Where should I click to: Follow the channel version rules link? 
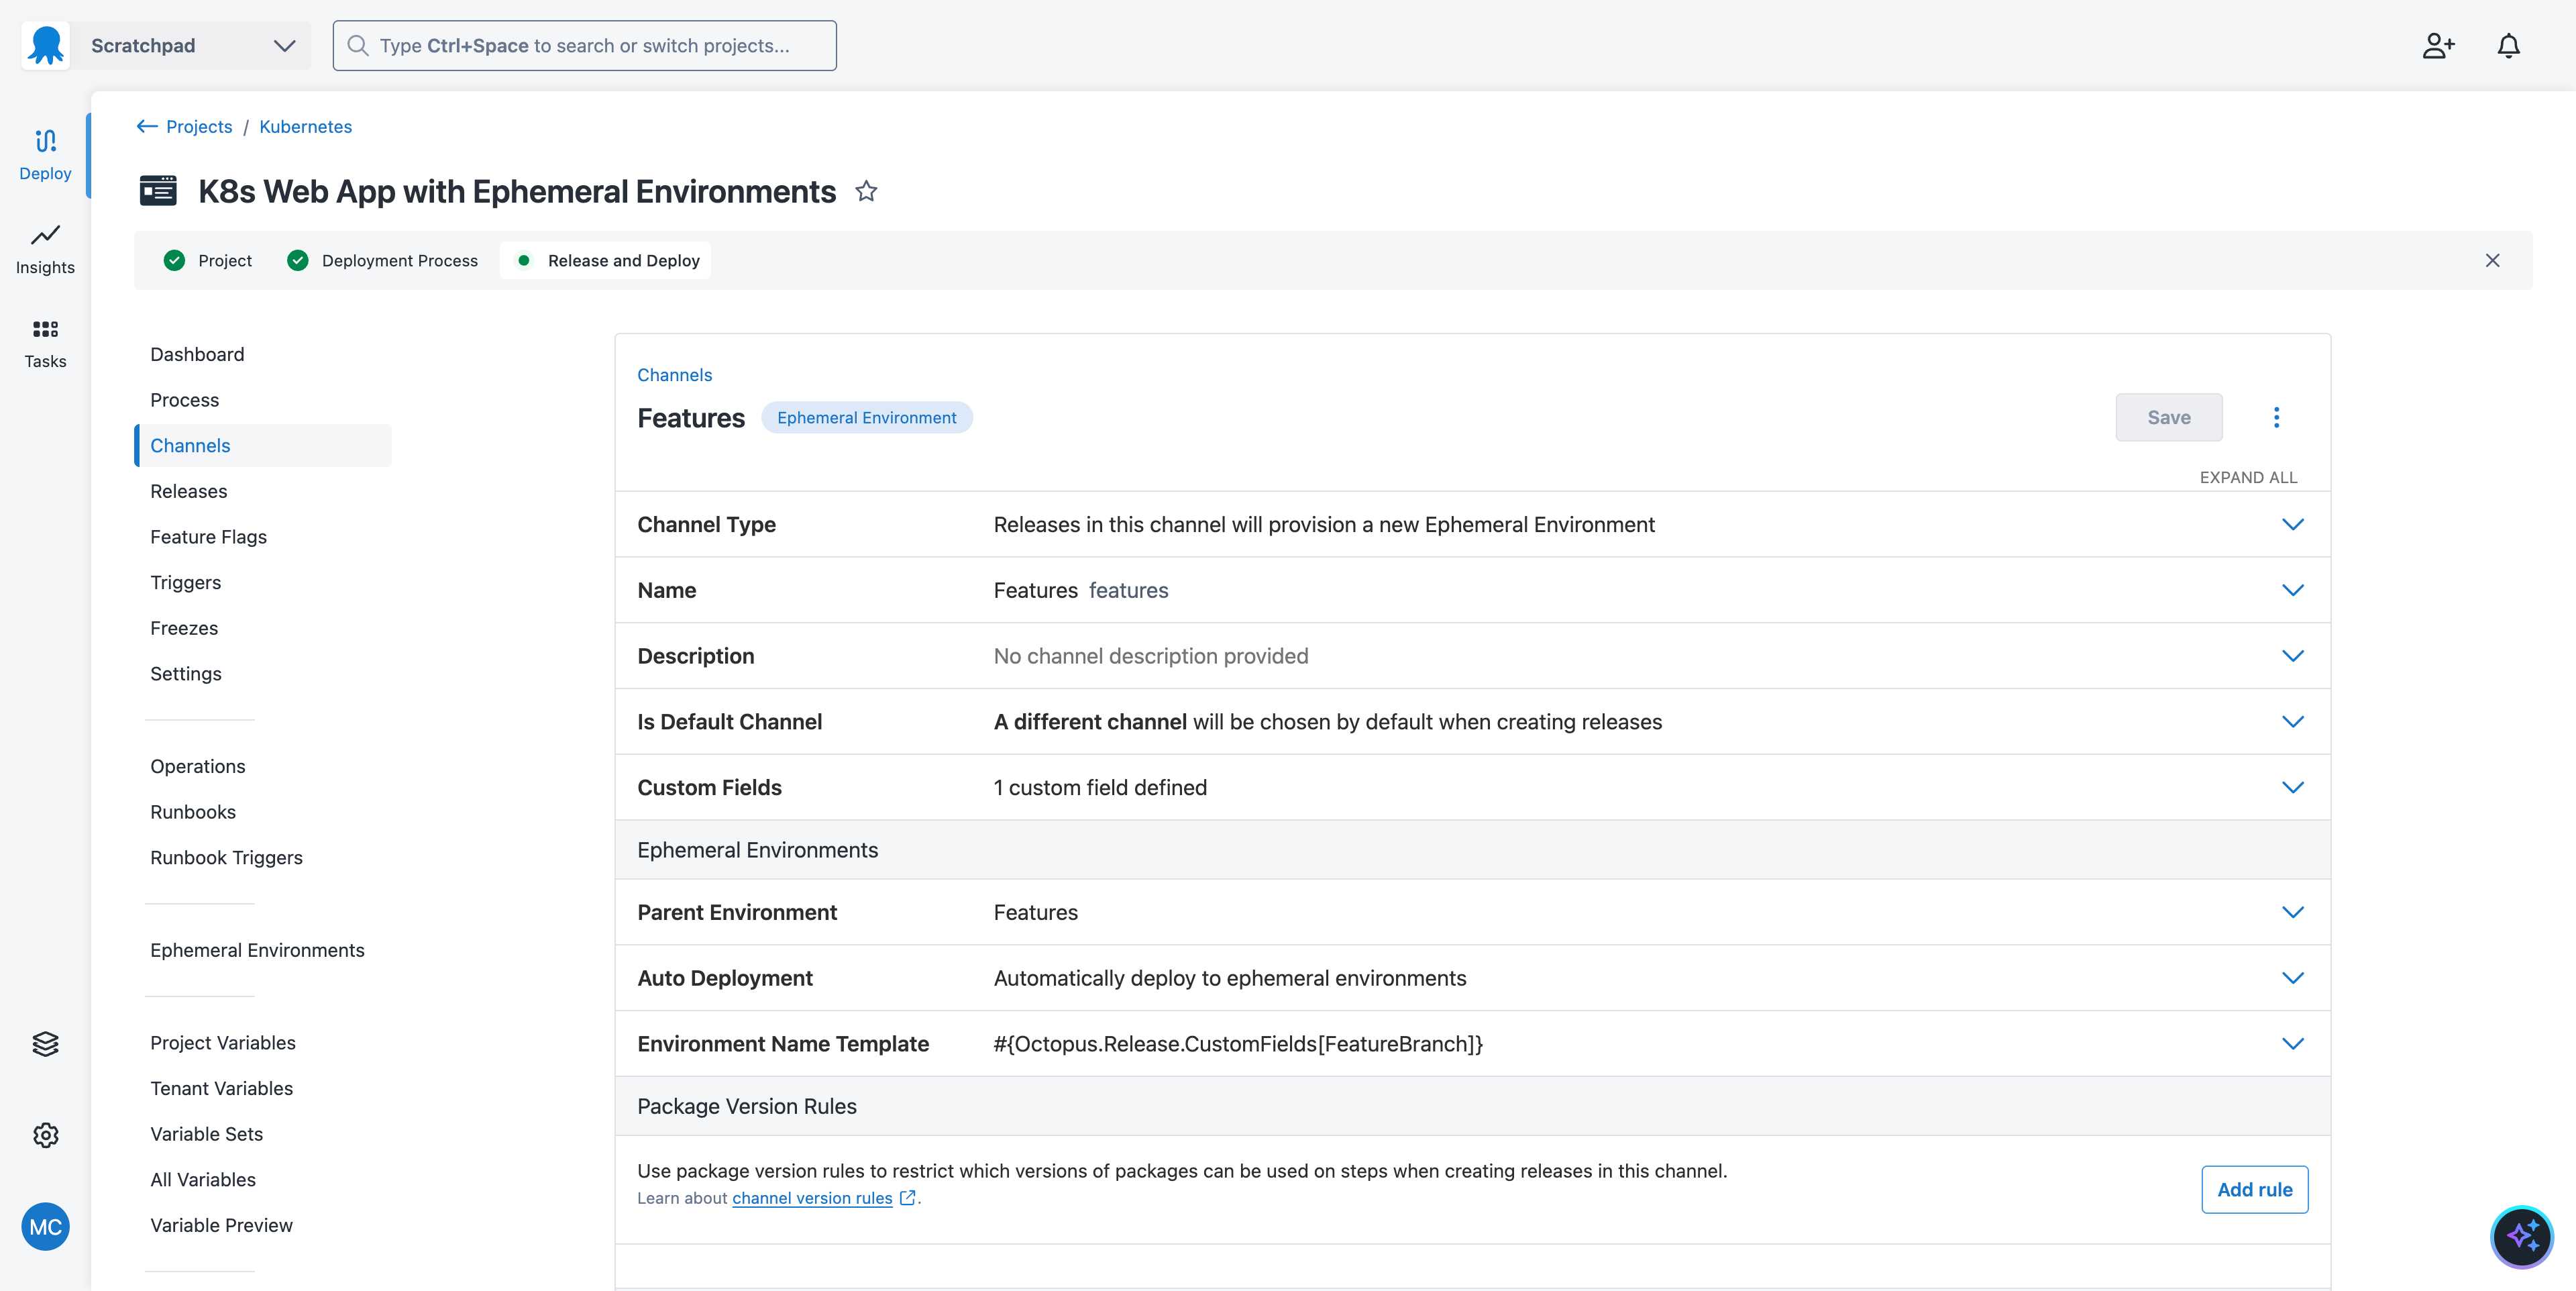click(812, 1198)
